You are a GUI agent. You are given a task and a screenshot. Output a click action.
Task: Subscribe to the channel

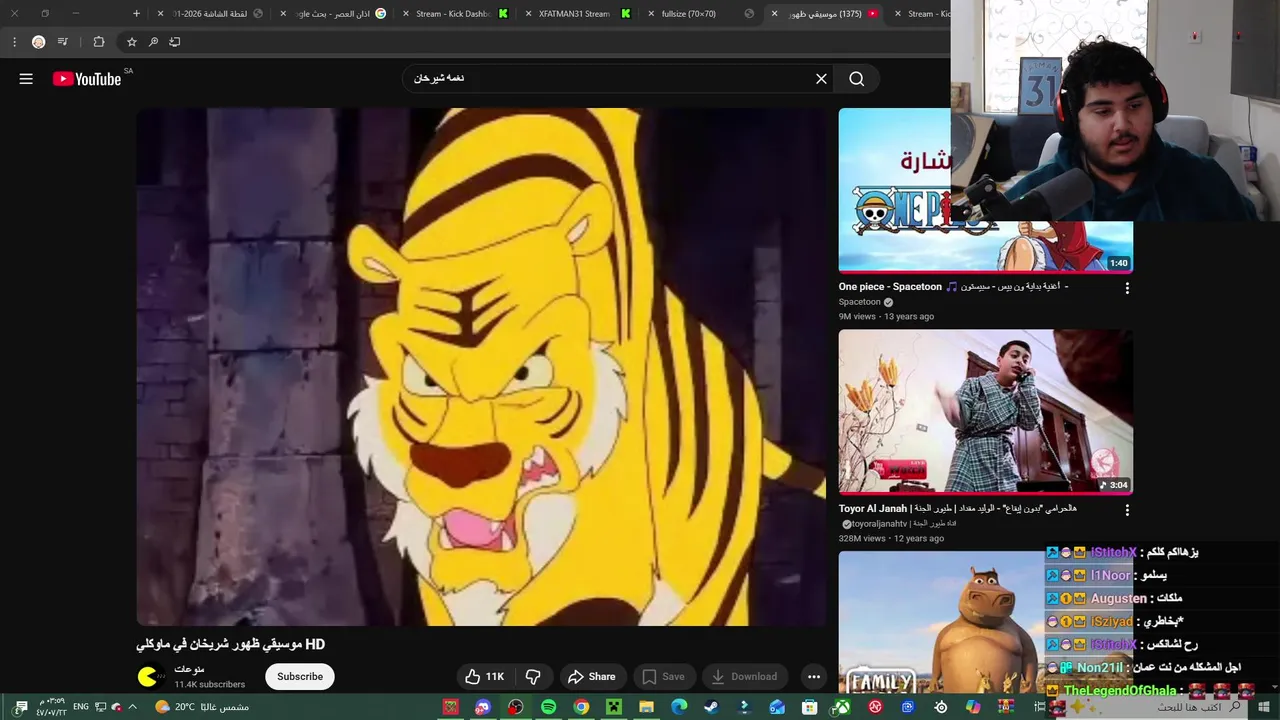[x=300, y=677]
